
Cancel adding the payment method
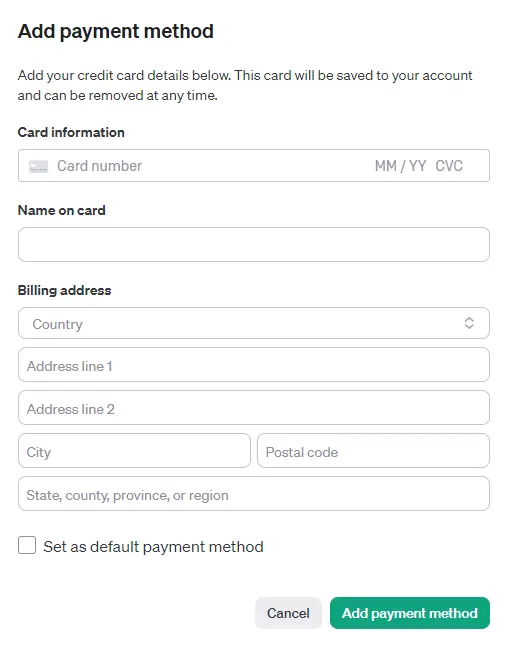point(288,613)
